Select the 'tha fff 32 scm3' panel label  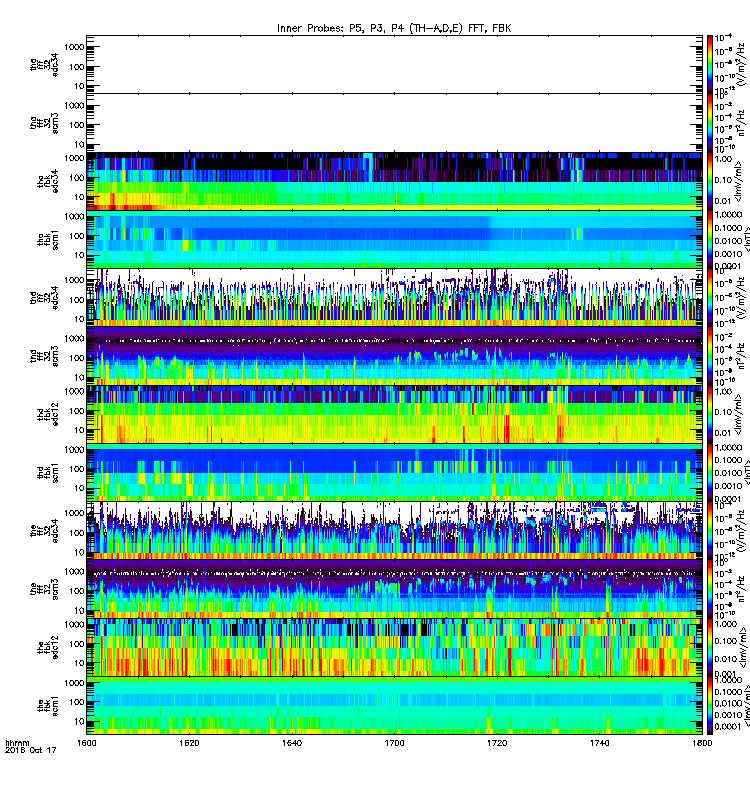click(44, 123)
